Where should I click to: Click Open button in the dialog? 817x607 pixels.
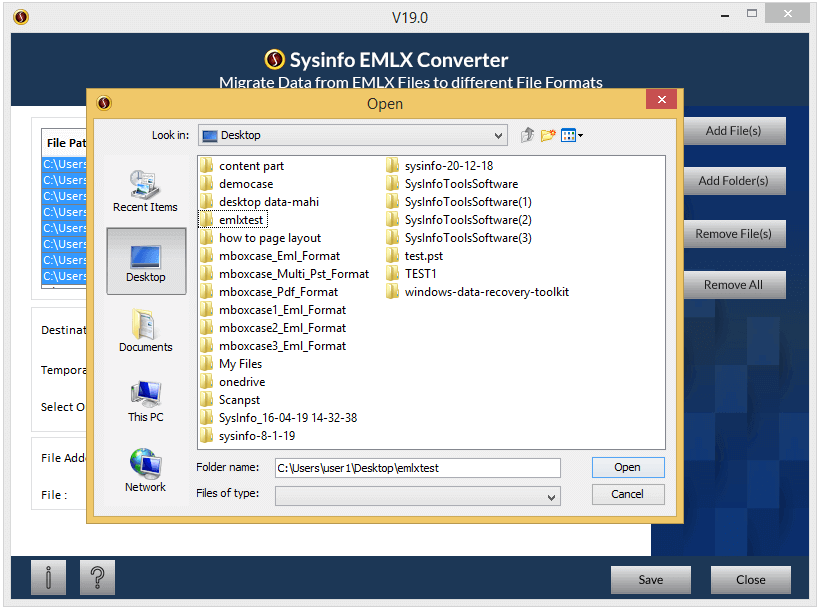[628, 467]
